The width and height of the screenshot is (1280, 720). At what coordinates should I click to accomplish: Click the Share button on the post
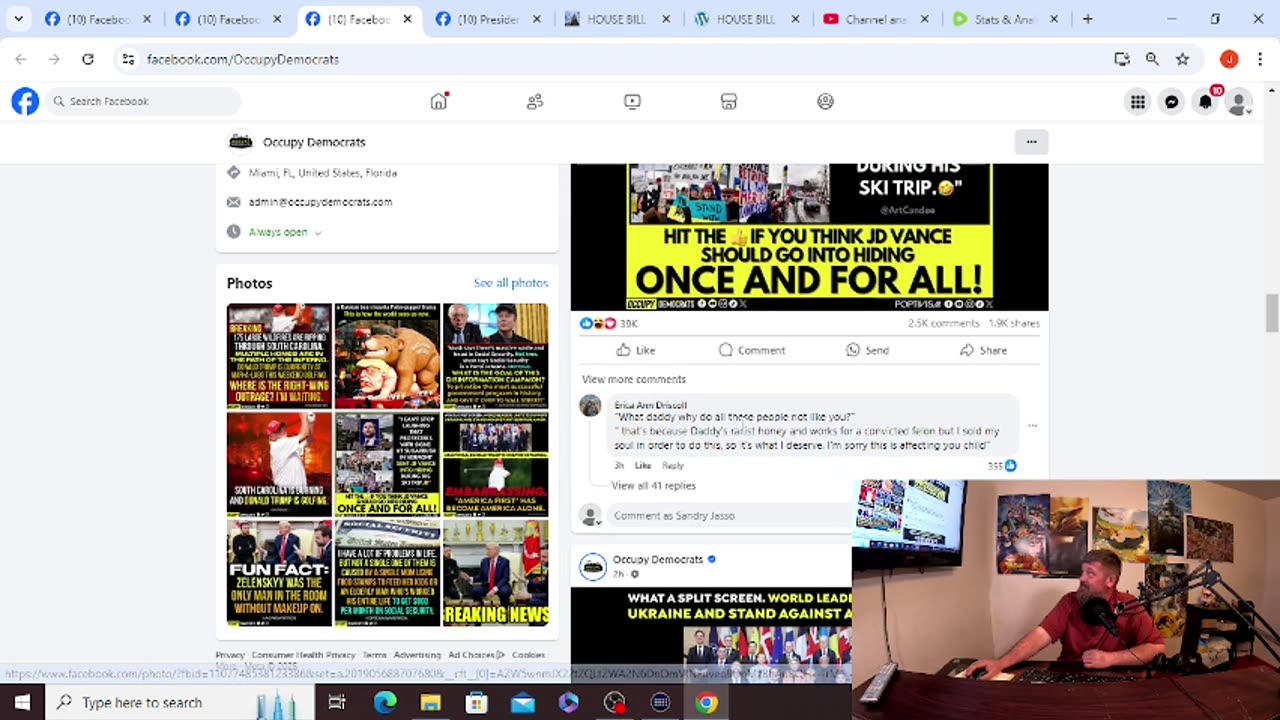pyautogui.click(x=983, y=350)
